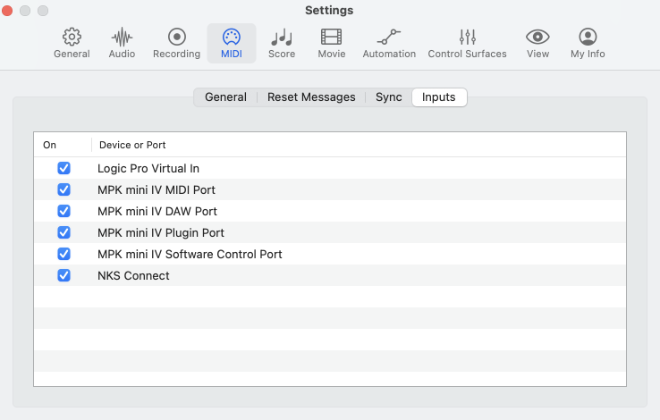Toggle MPK mini IV Plugin Port checkbox
660x420 pixels.
point(64,233)
